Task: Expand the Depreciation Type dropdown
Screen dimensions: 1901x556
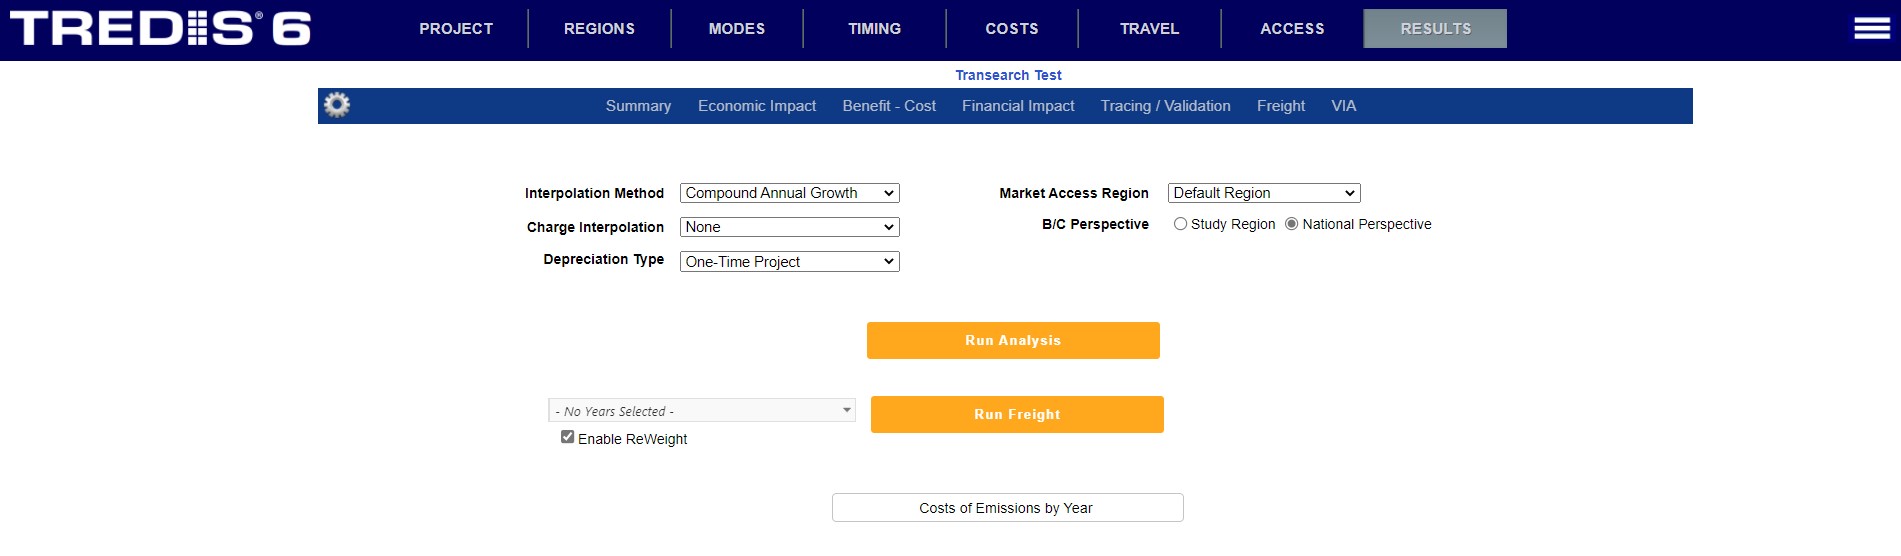Action: [789, 262]
